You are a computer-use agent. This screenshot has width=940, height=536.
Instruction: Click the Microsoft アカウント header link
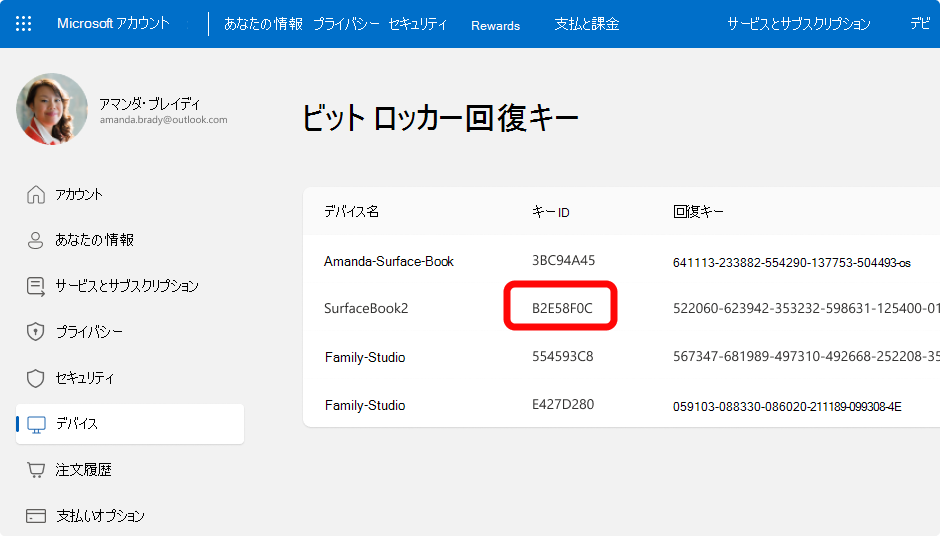pyautogui.click(x=113, y=23)
